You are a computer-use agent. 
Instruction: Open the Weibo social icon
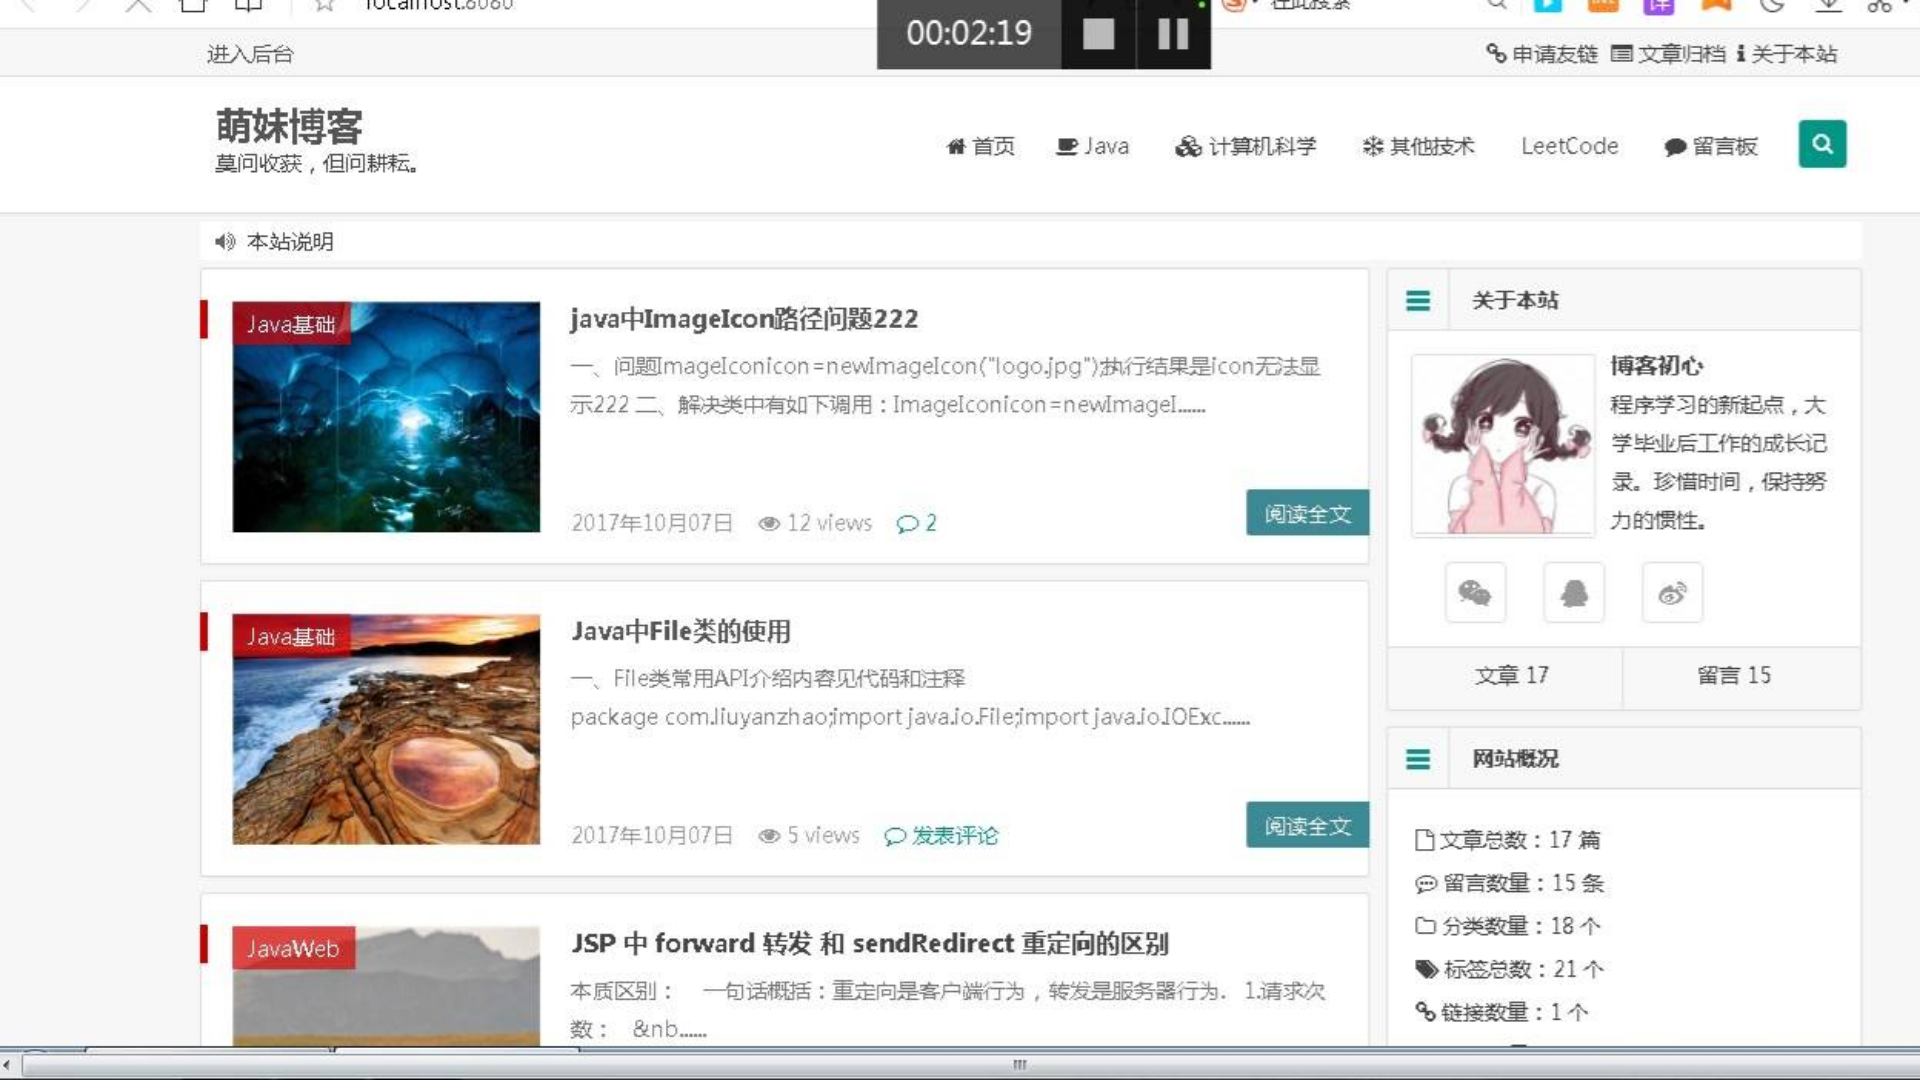(1672, 593)
